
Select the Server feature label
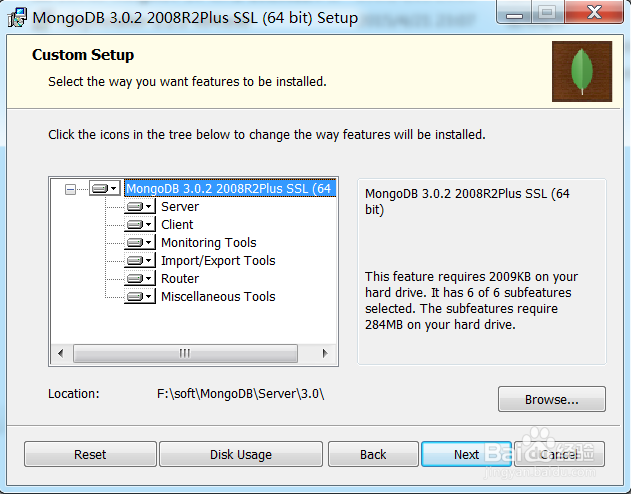[x=180, y=207]
